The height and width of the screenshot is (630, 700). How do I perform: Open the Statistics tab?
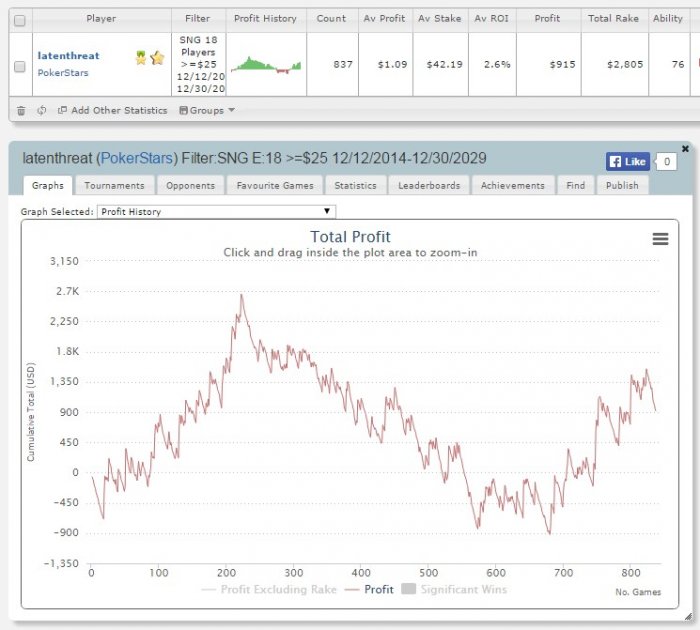[x=355, y=185]
